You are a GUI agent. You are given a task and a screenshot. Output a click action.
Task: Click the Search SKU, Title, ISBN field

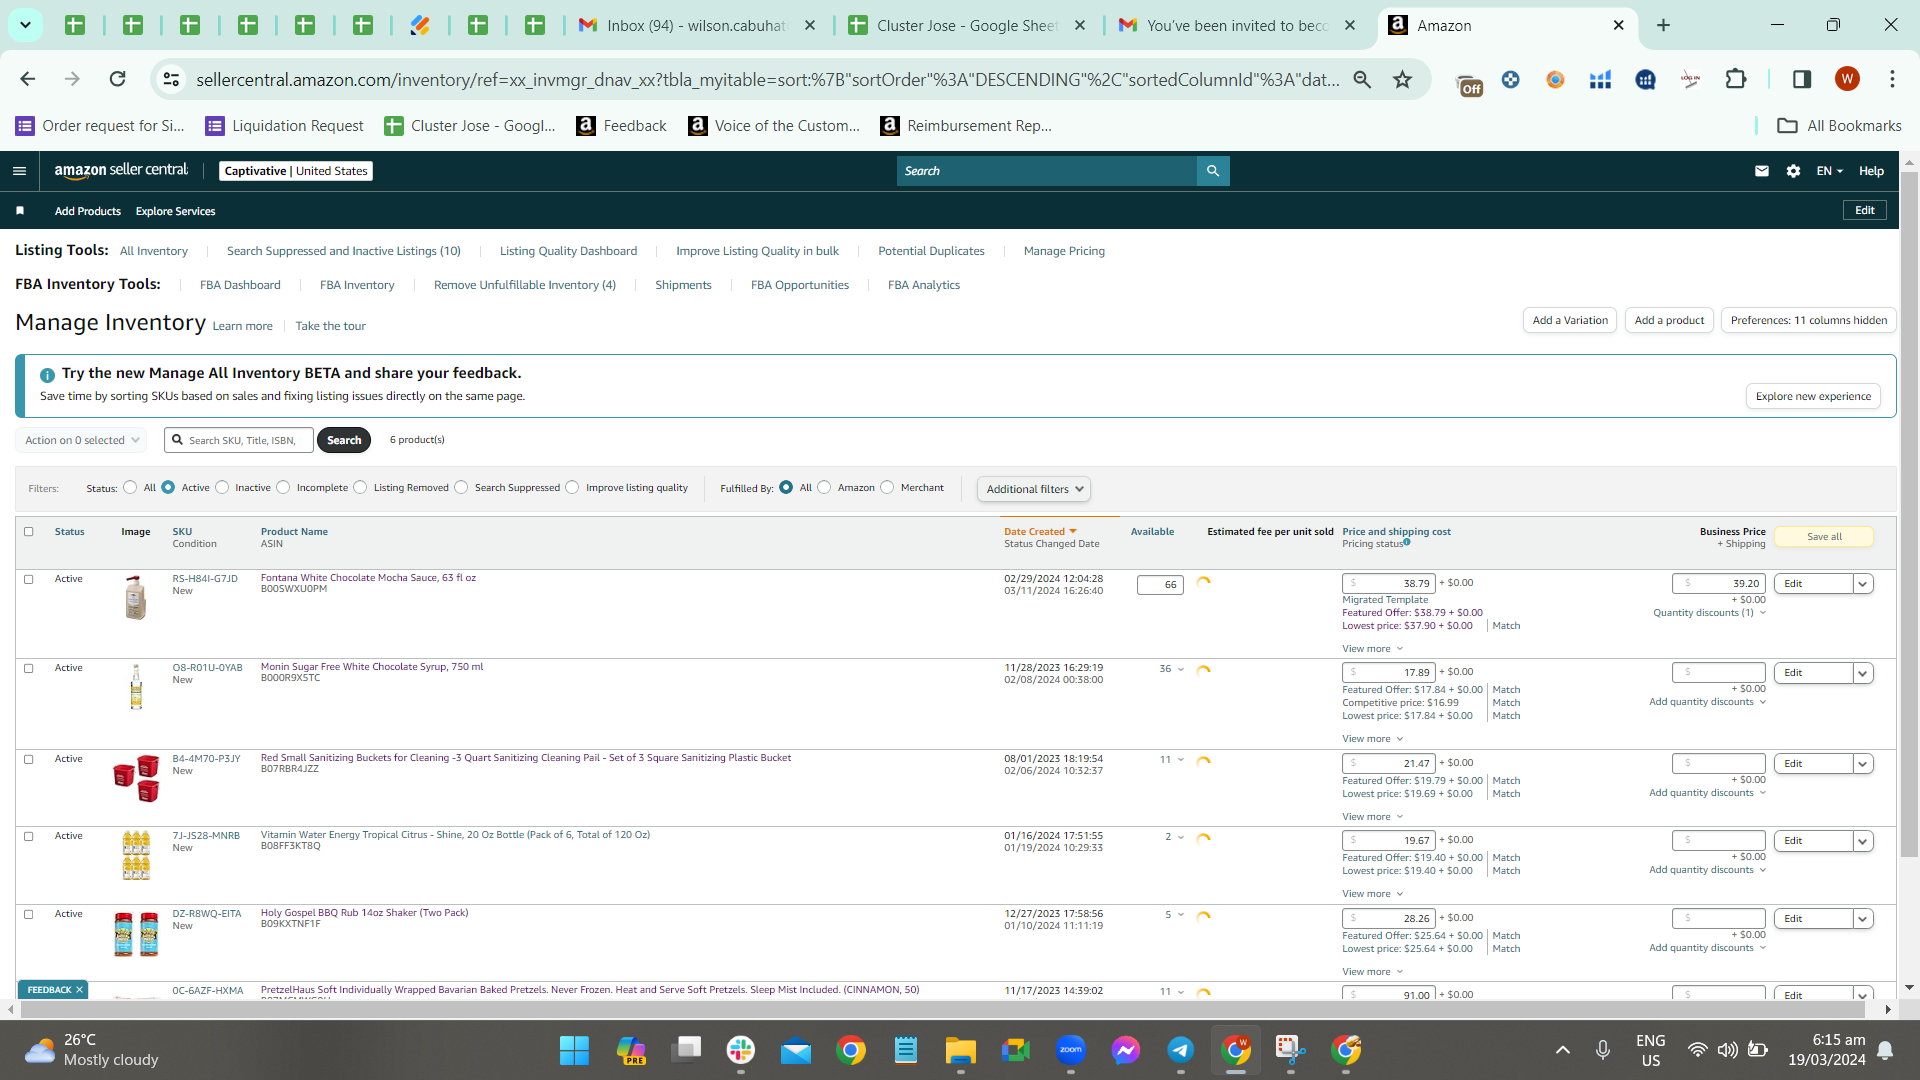tap(239, 440)
